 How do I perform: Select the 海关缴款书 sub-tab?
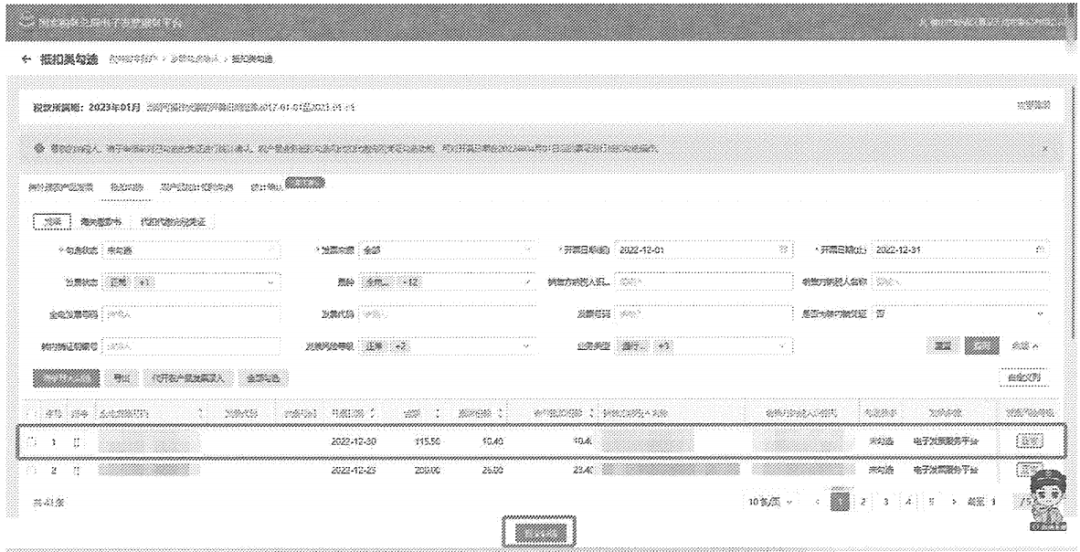(101, 222)
